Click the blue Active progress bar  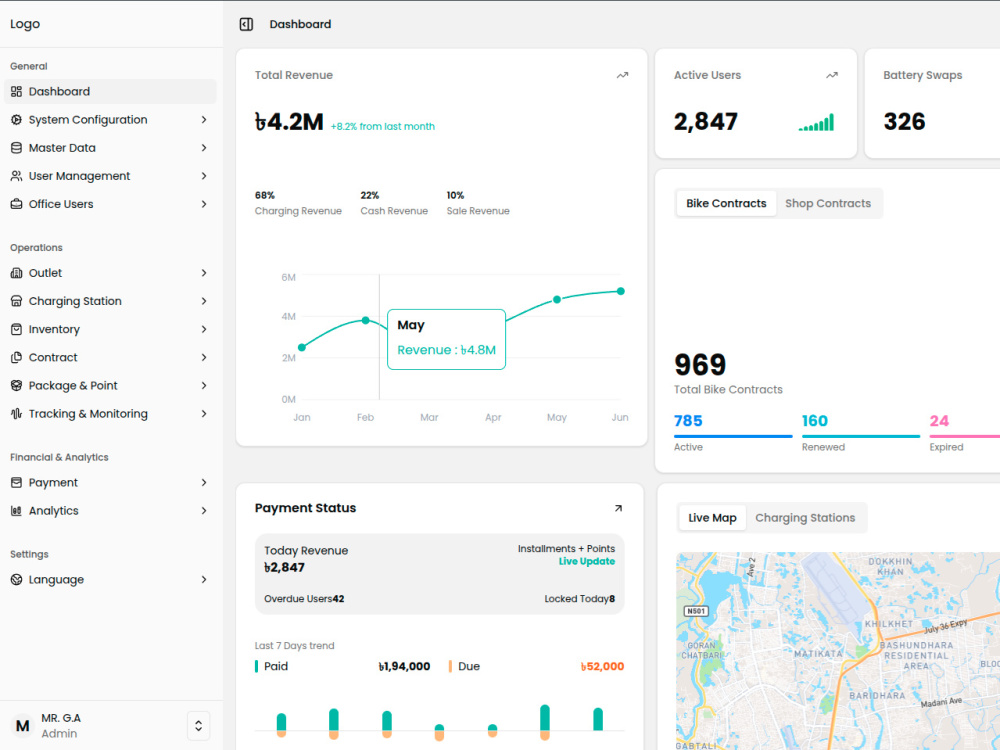733,436
